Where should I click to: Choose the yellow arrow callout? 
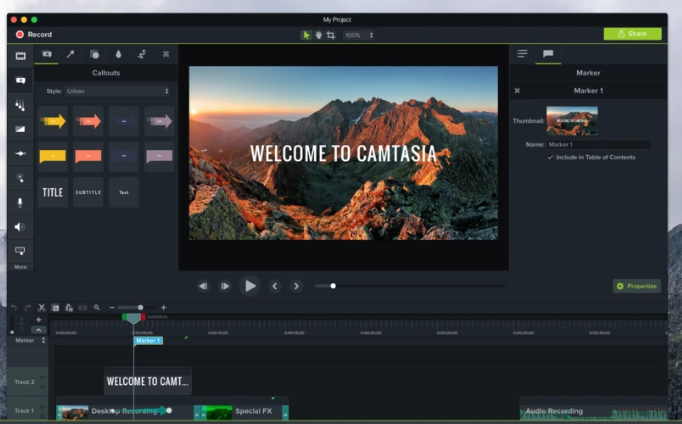(x=53, y=121)
